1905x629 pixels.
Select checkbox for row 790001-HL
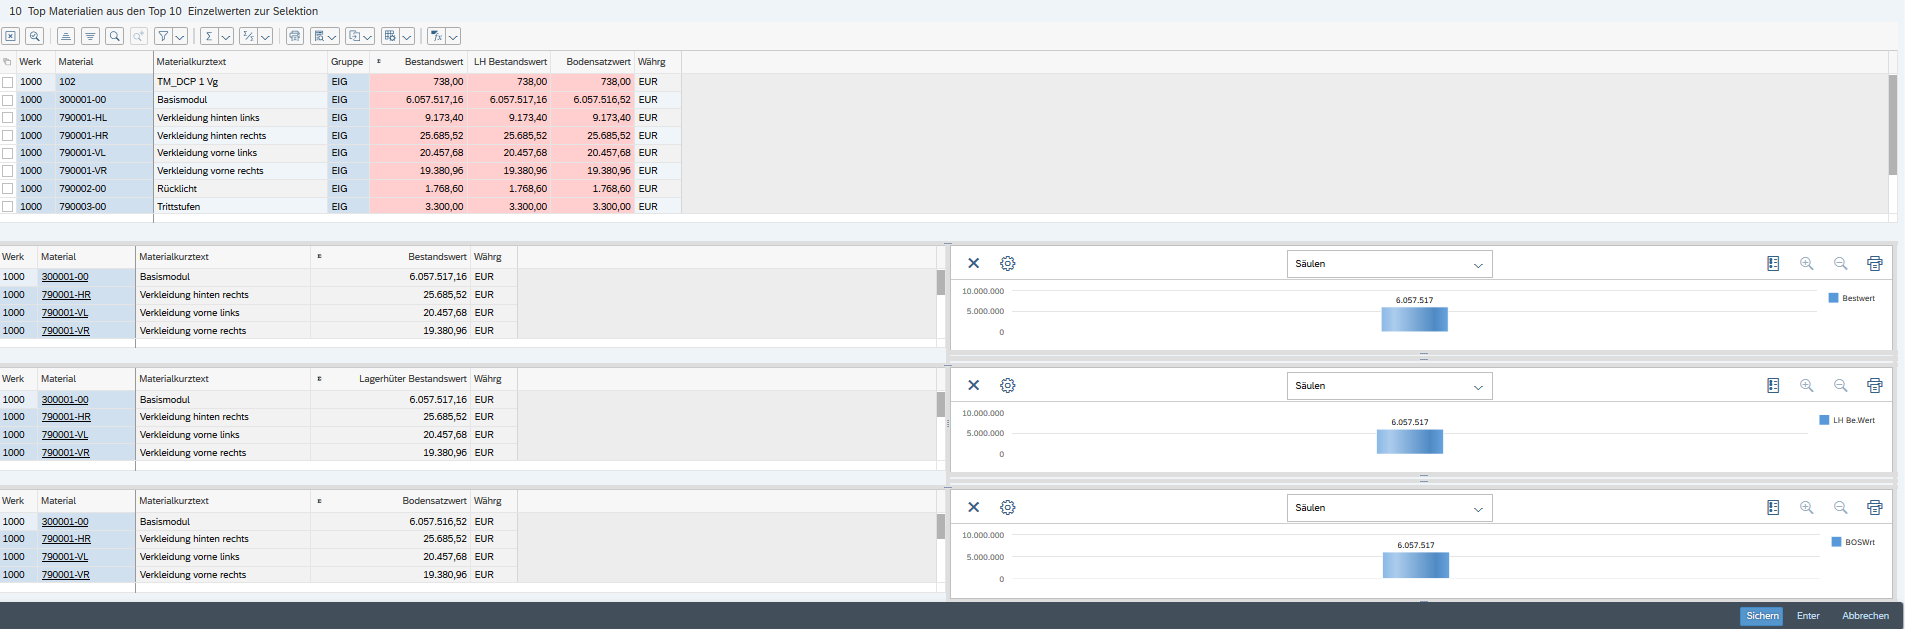click(8, 118)
